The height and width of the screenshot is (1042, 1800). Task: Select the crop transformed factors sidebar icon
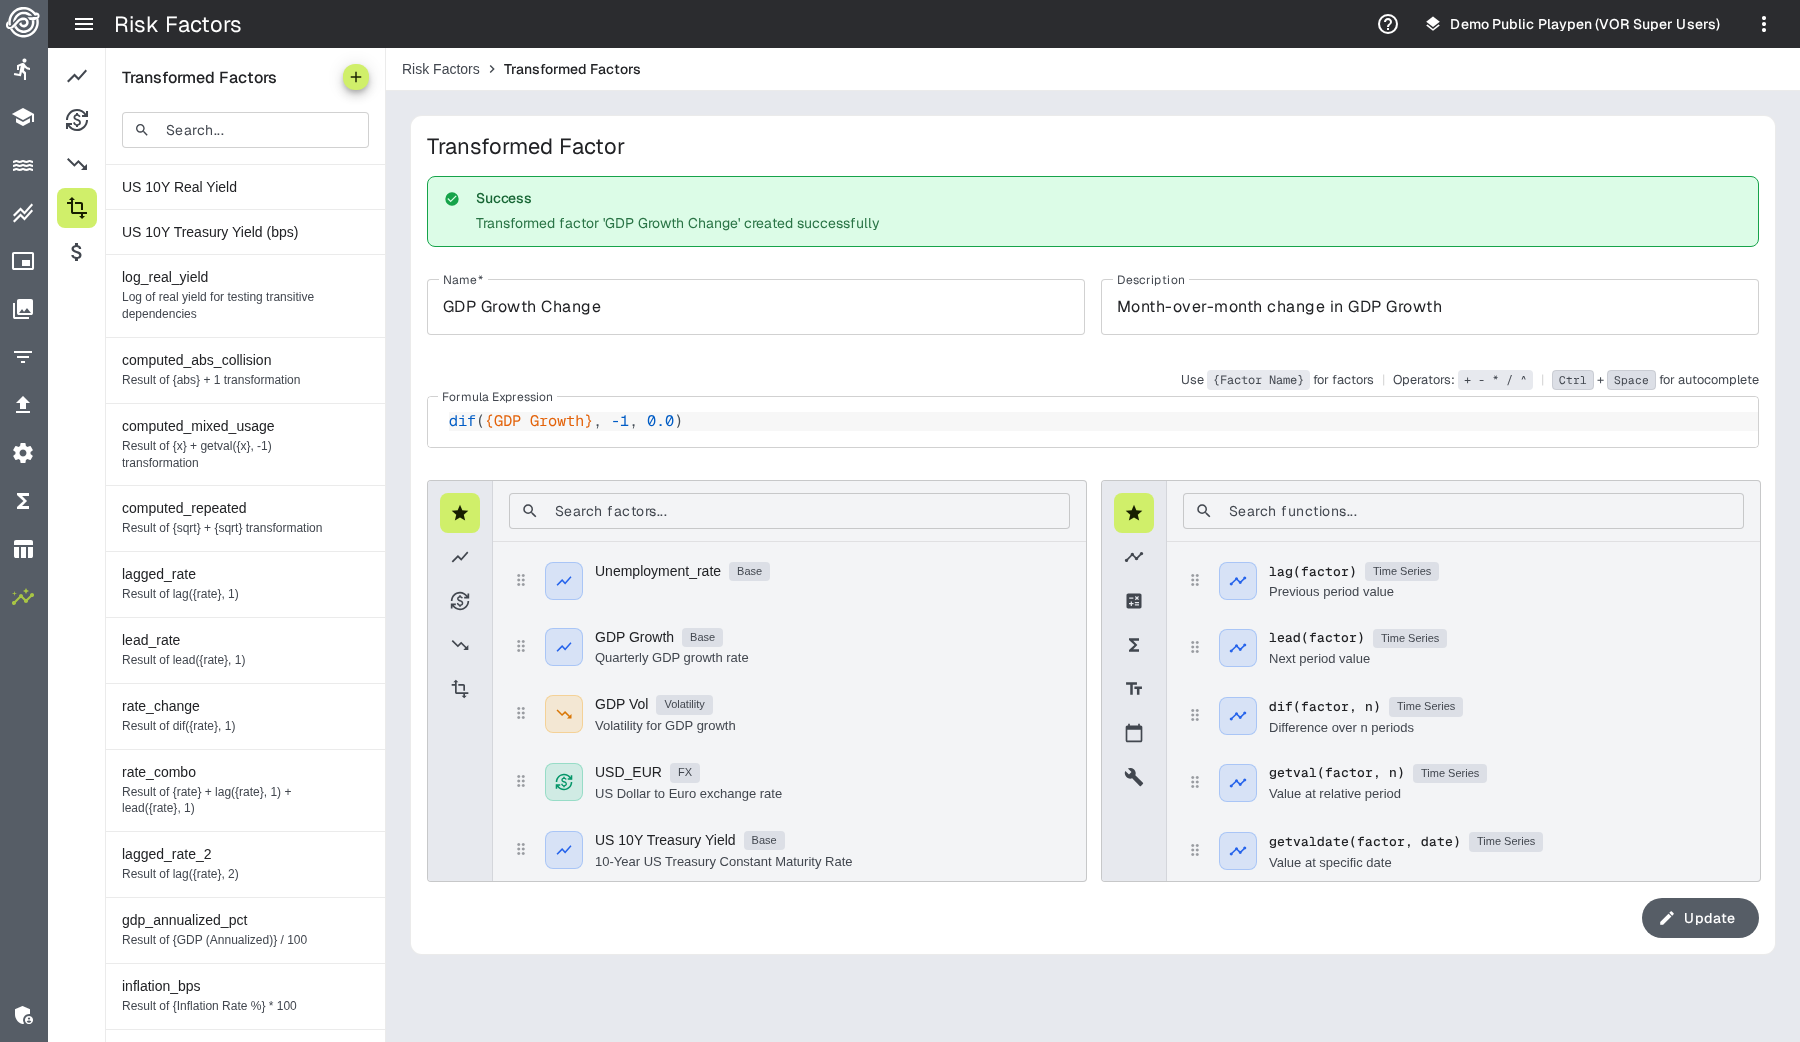pos(77,208)
